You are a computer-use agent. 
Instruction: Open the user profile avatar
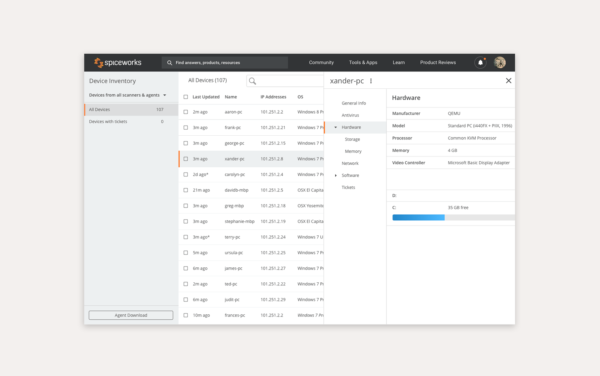[500, 62]
